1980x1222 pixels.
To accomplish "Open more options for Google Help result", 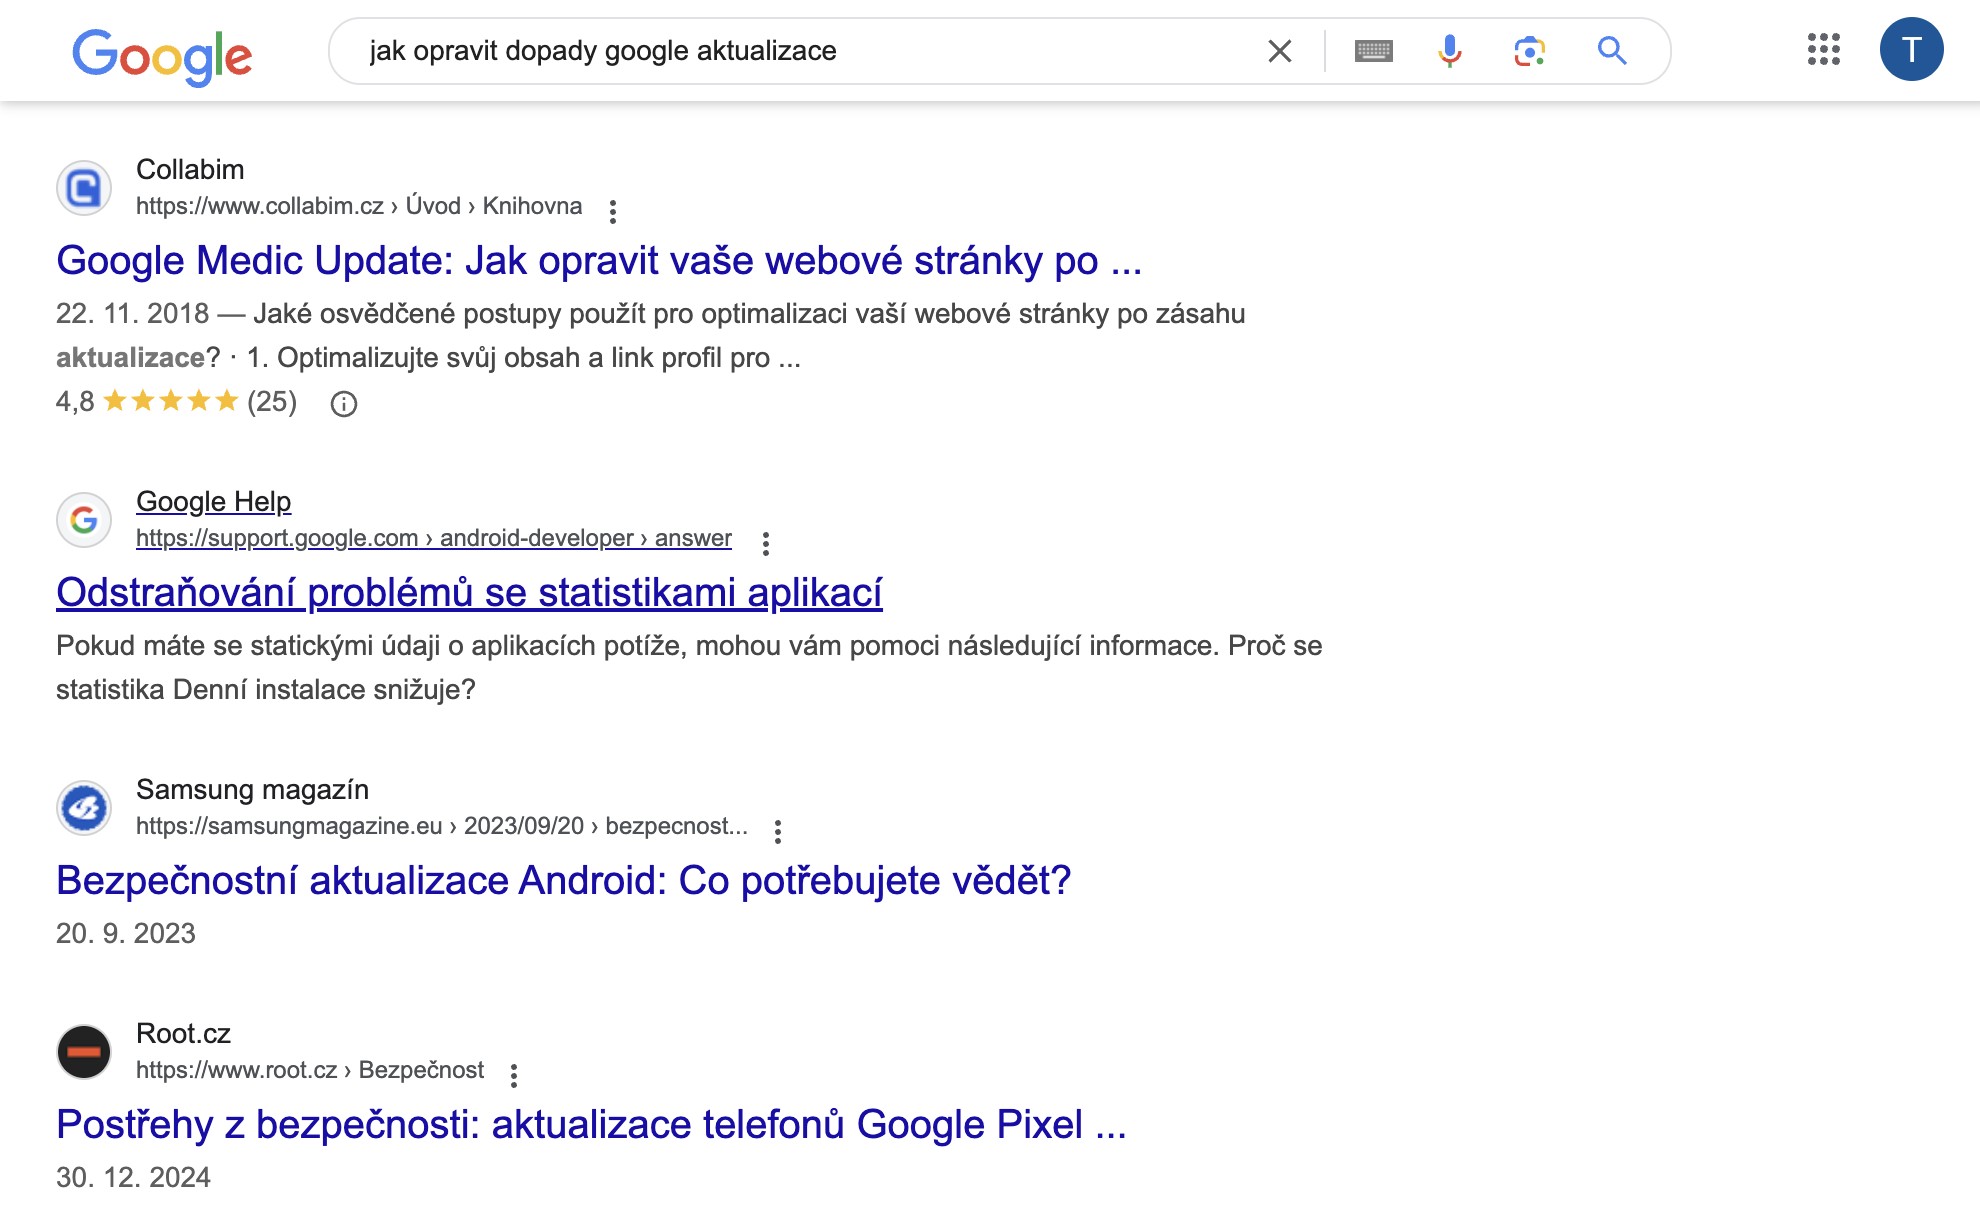I will pos(765,543).
